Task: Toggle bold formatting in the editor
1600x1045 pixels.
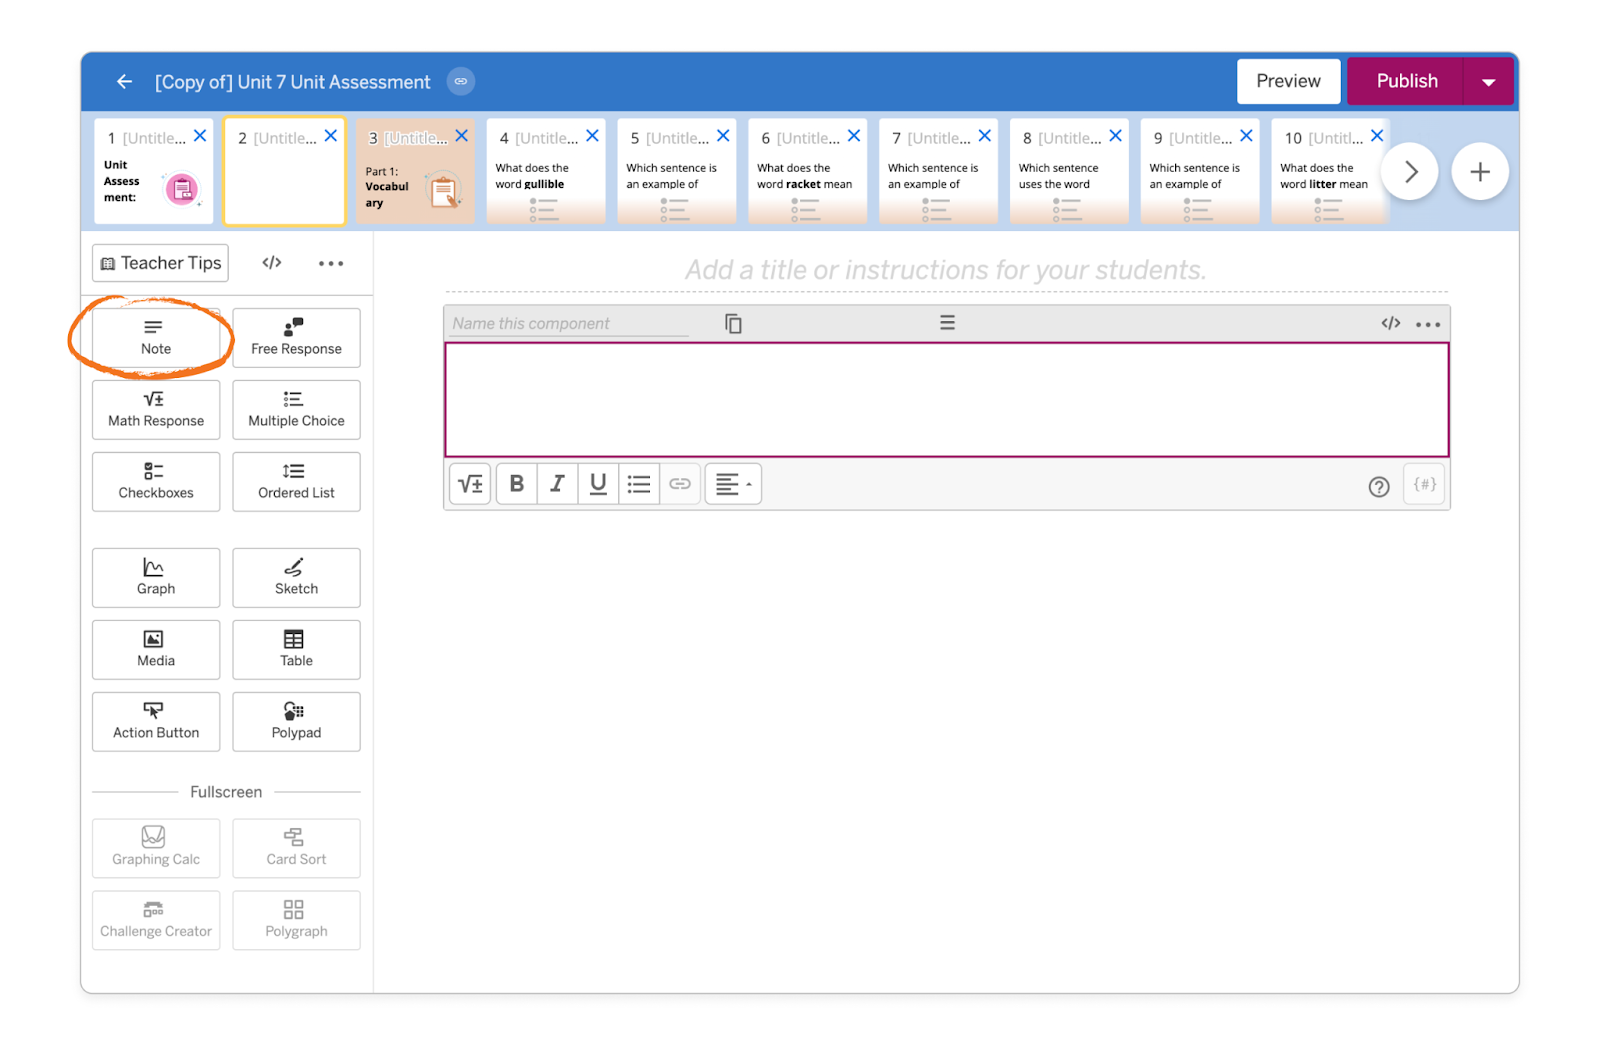Action: tap(516, 484)
